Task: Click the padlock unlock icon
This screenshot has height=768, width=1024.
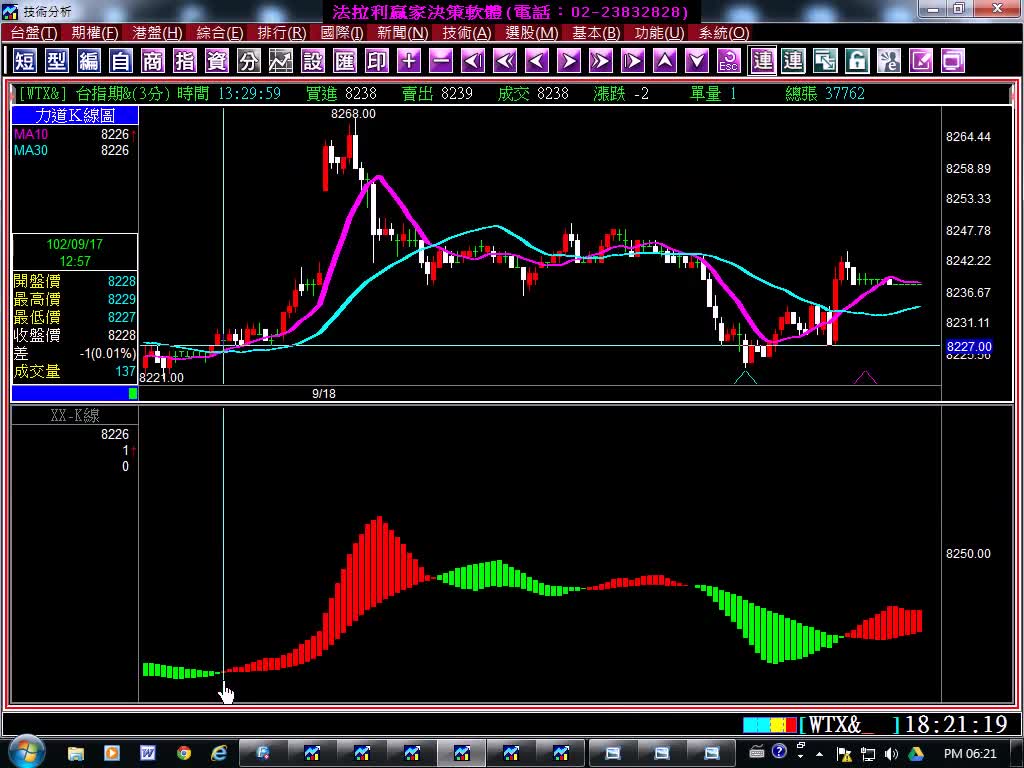Action: 857,61
